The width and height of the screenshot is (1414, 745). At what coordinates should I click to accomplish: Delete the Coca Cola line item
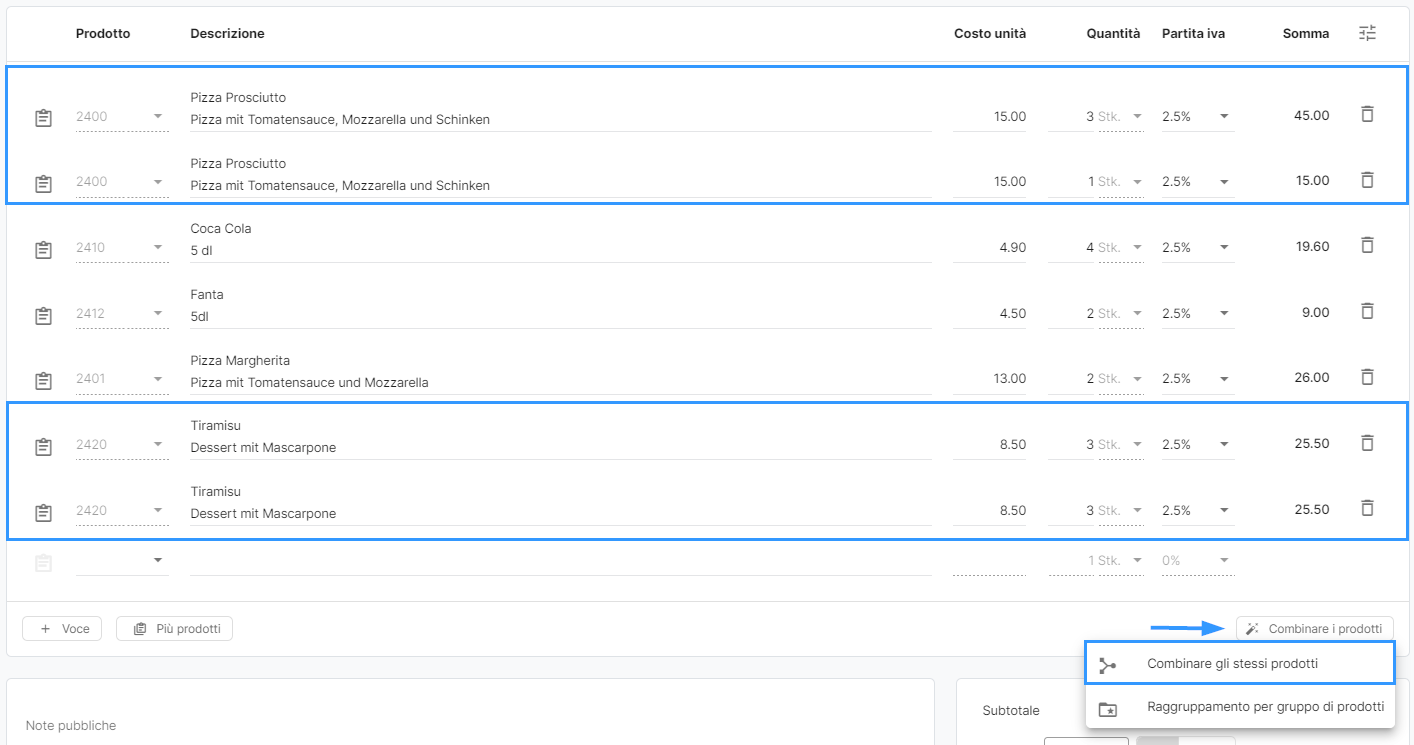click(1367, 245)
